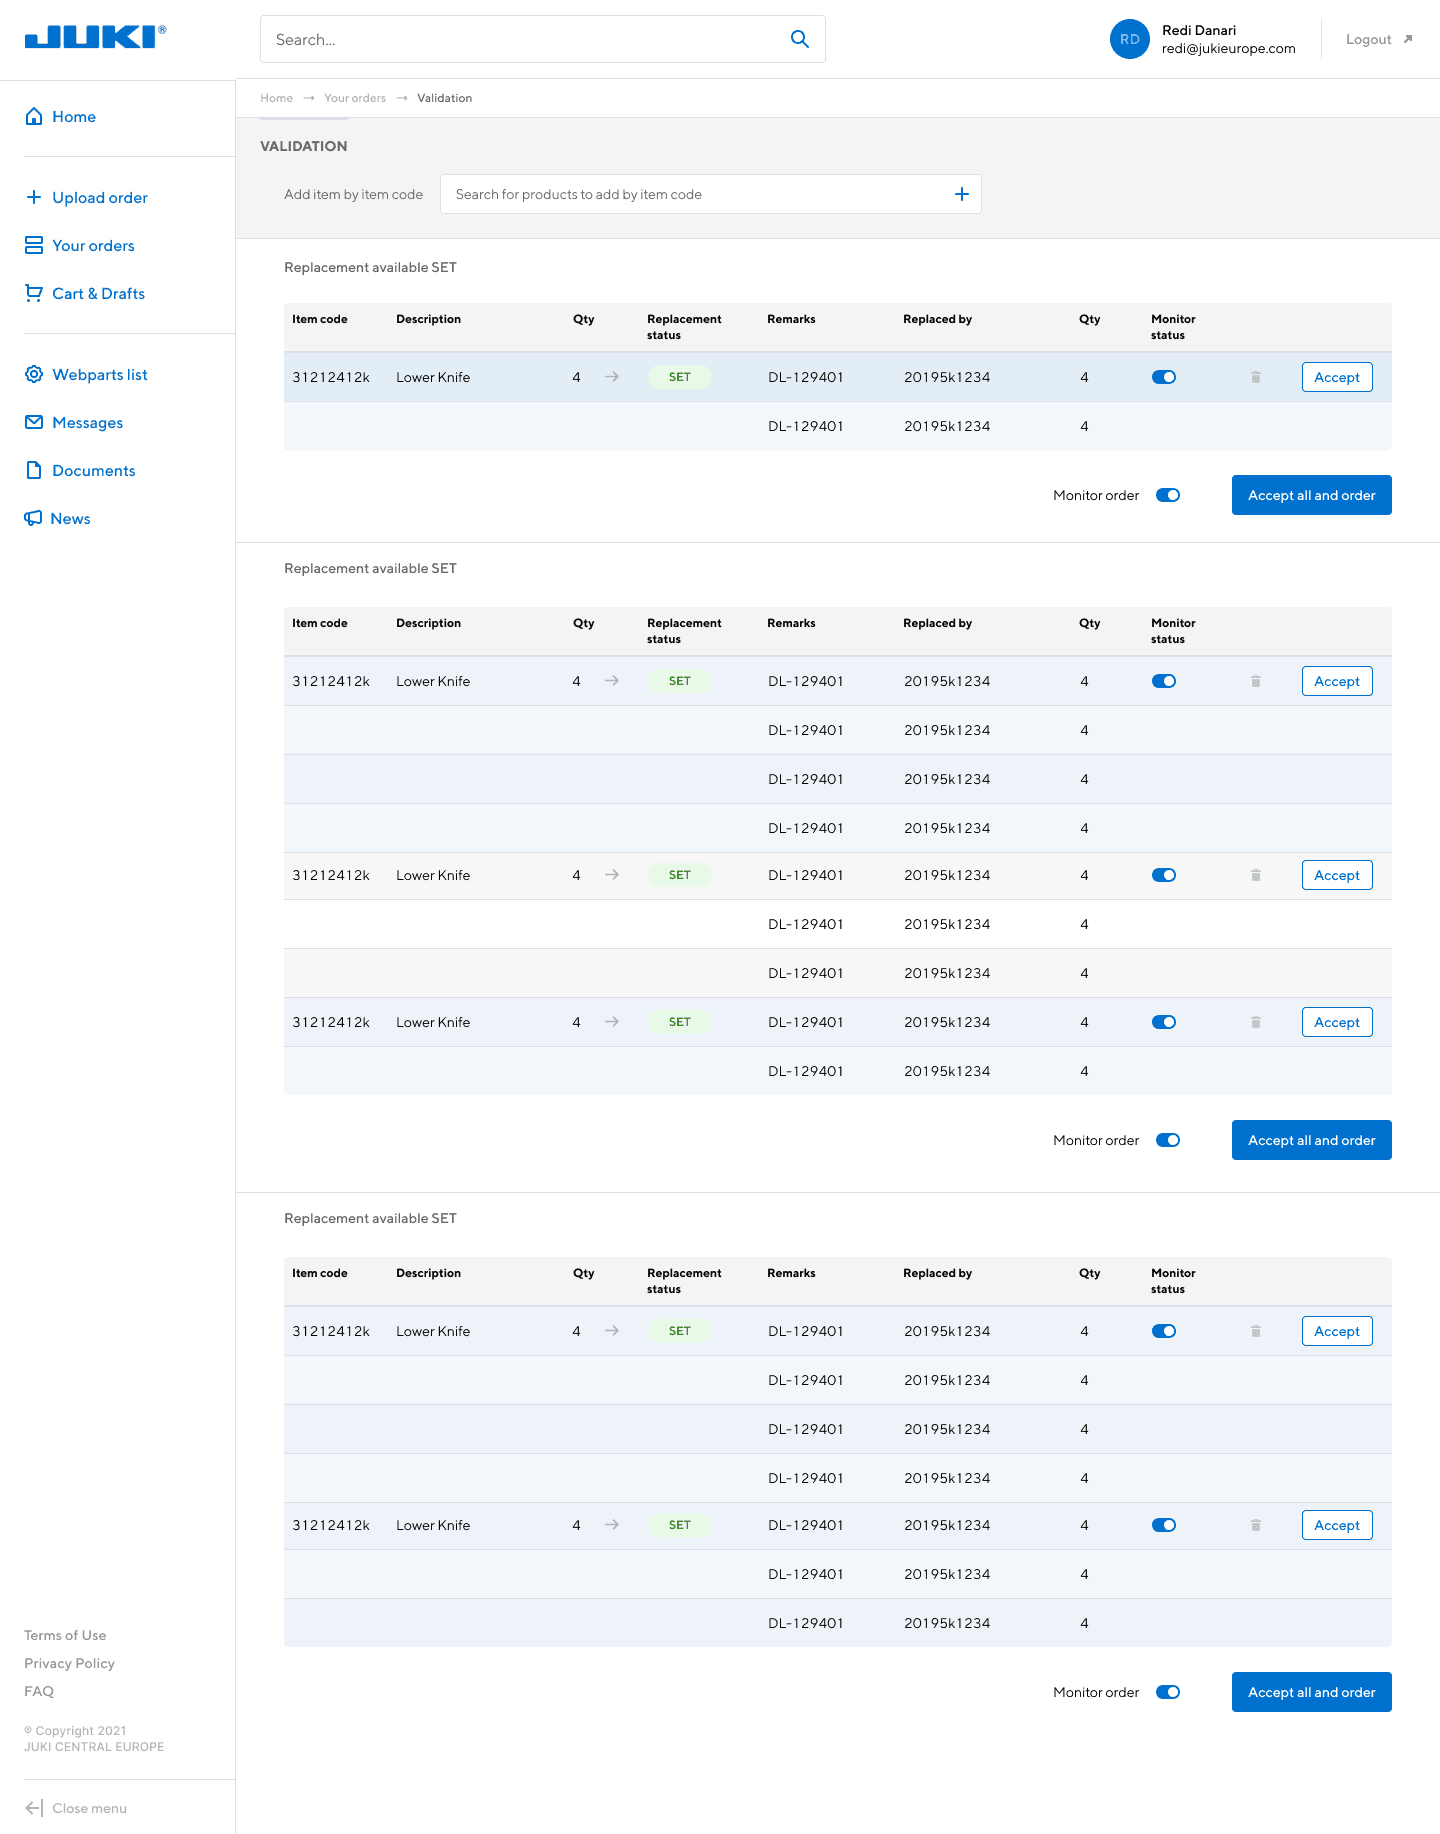1440x1834 pixels.
Task: Click Accept all and order under second table
Action: (1312, 1140)
